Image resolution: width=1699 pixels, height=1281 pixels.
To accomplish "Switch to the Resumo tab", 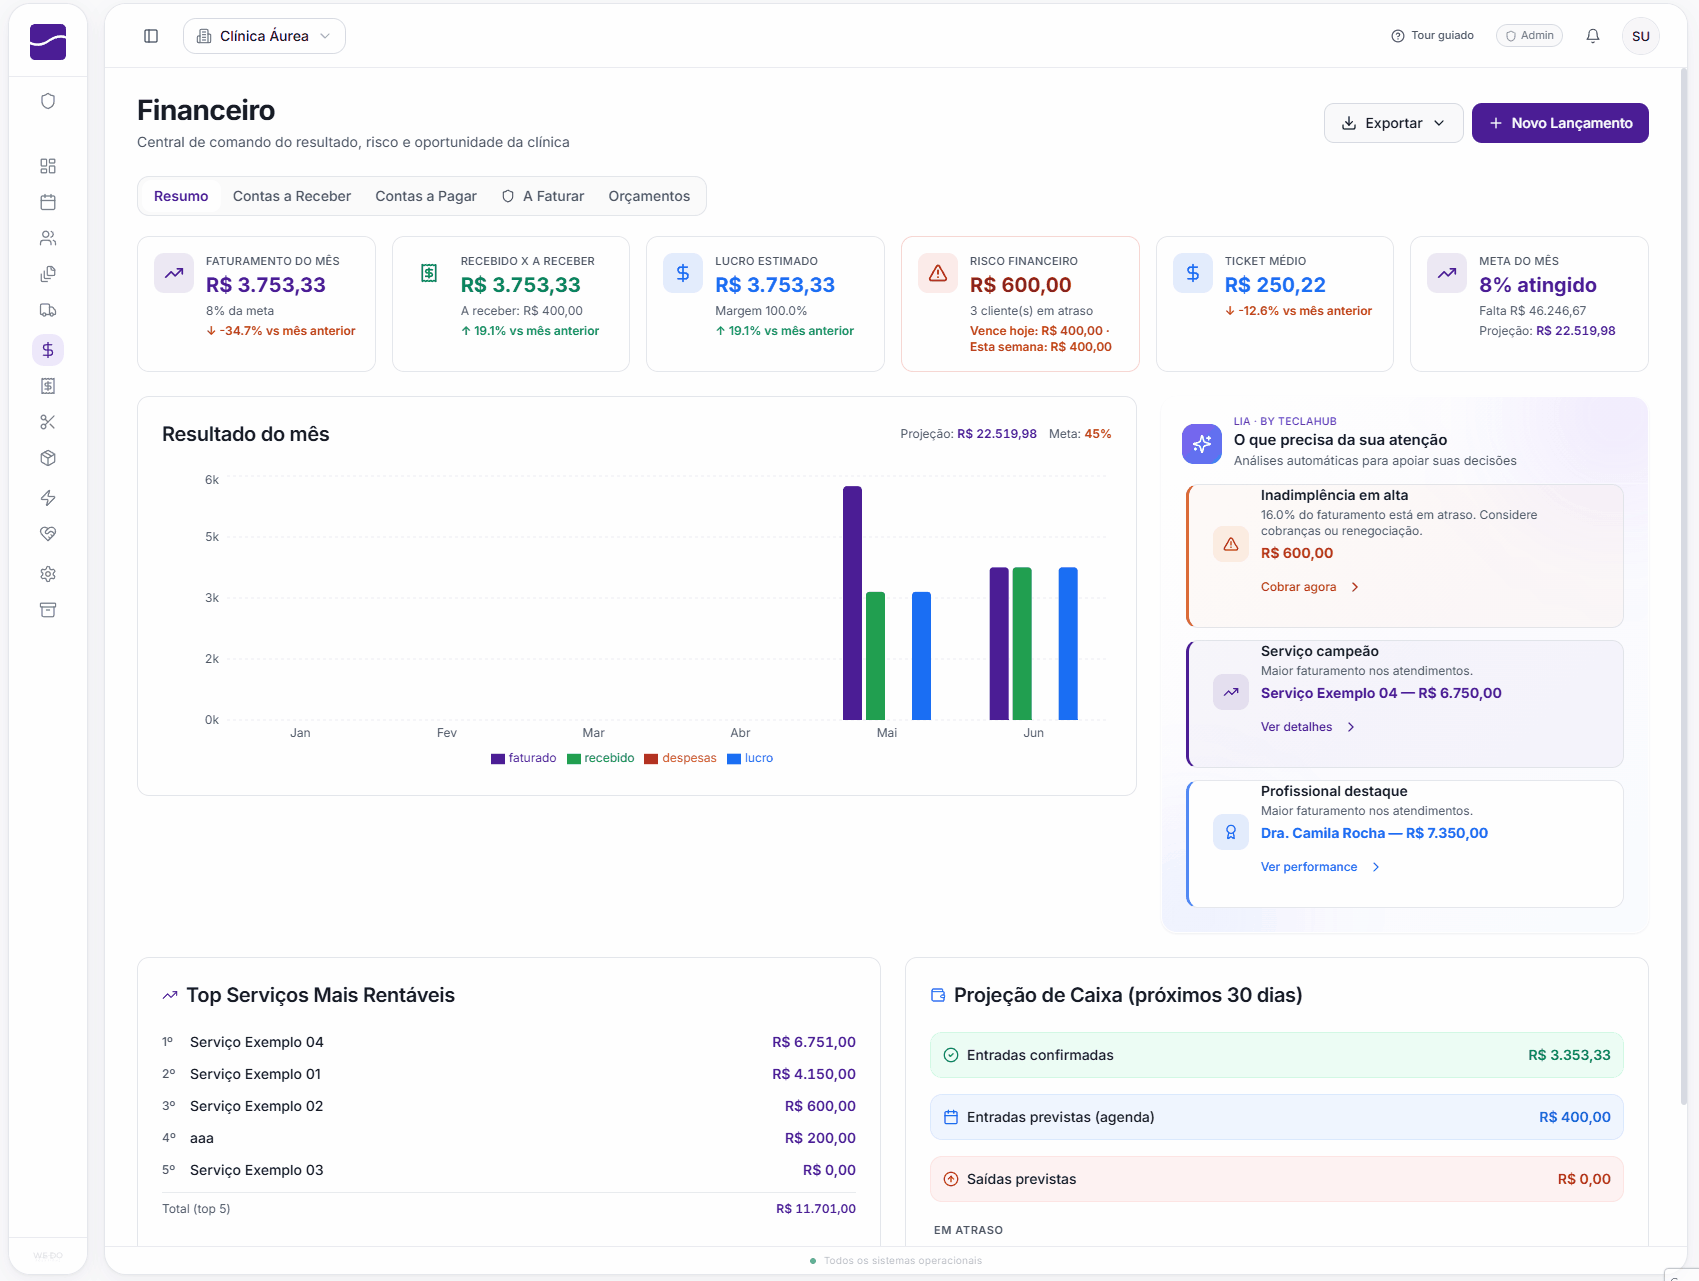I will (x=181, y=196).
